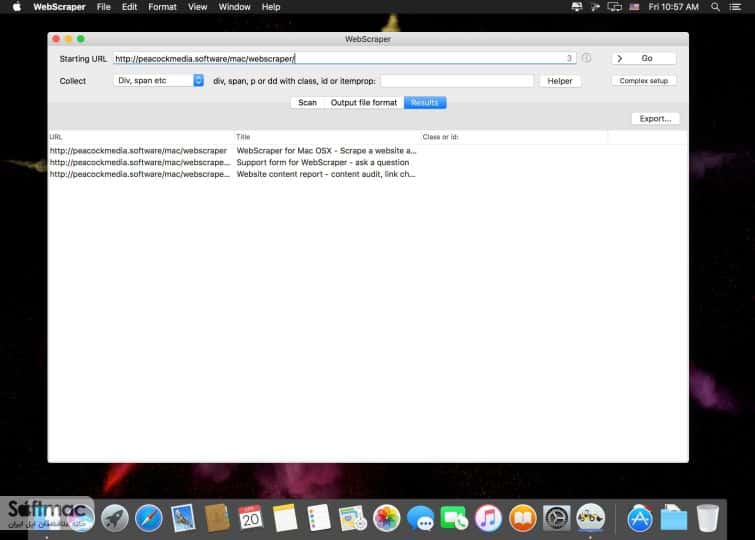Click the clock showing Fri 10:57 AM
The image size is (755, 540).
coord(673,7)
